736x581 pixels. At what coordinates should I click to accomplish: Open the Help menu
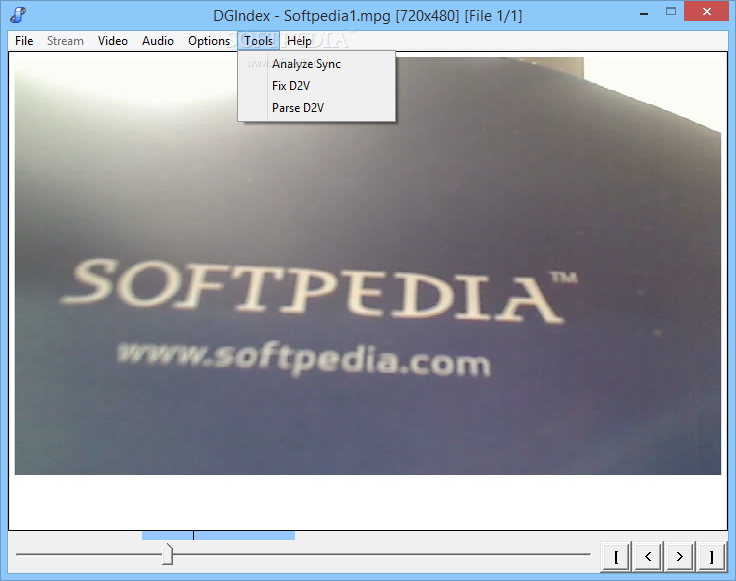(299, 41)
